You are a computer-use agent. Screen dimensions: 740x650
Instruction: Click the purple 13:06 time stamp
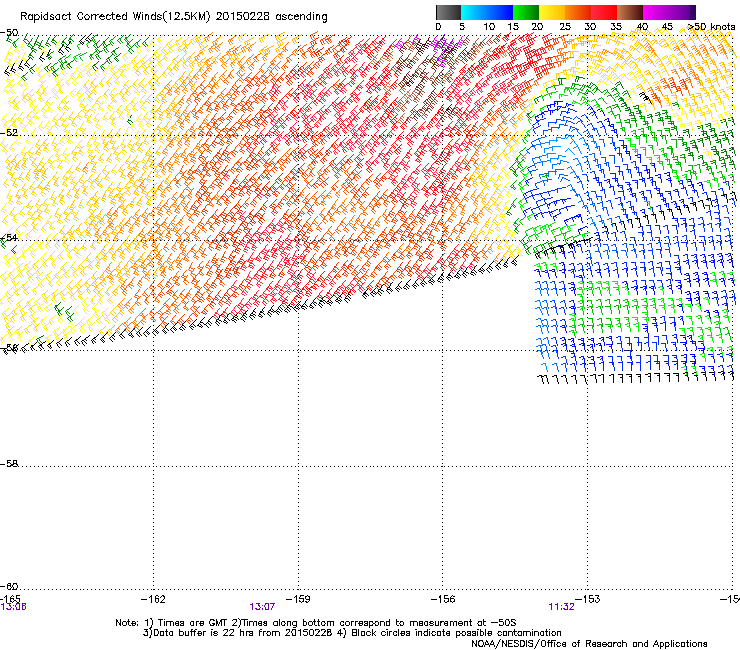(13, 607)
